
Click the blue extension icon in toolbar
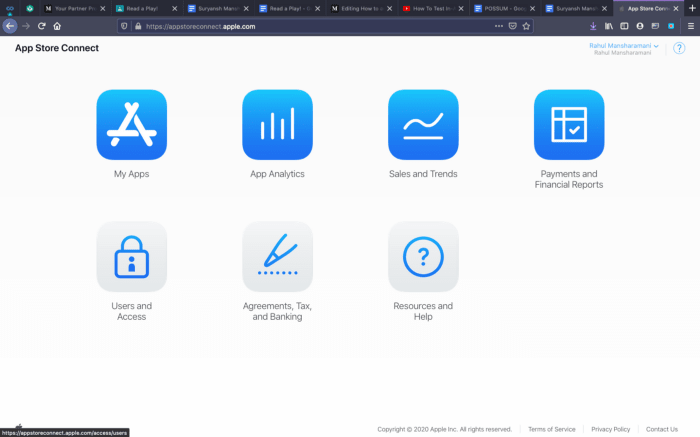click(x=671, y=26)
